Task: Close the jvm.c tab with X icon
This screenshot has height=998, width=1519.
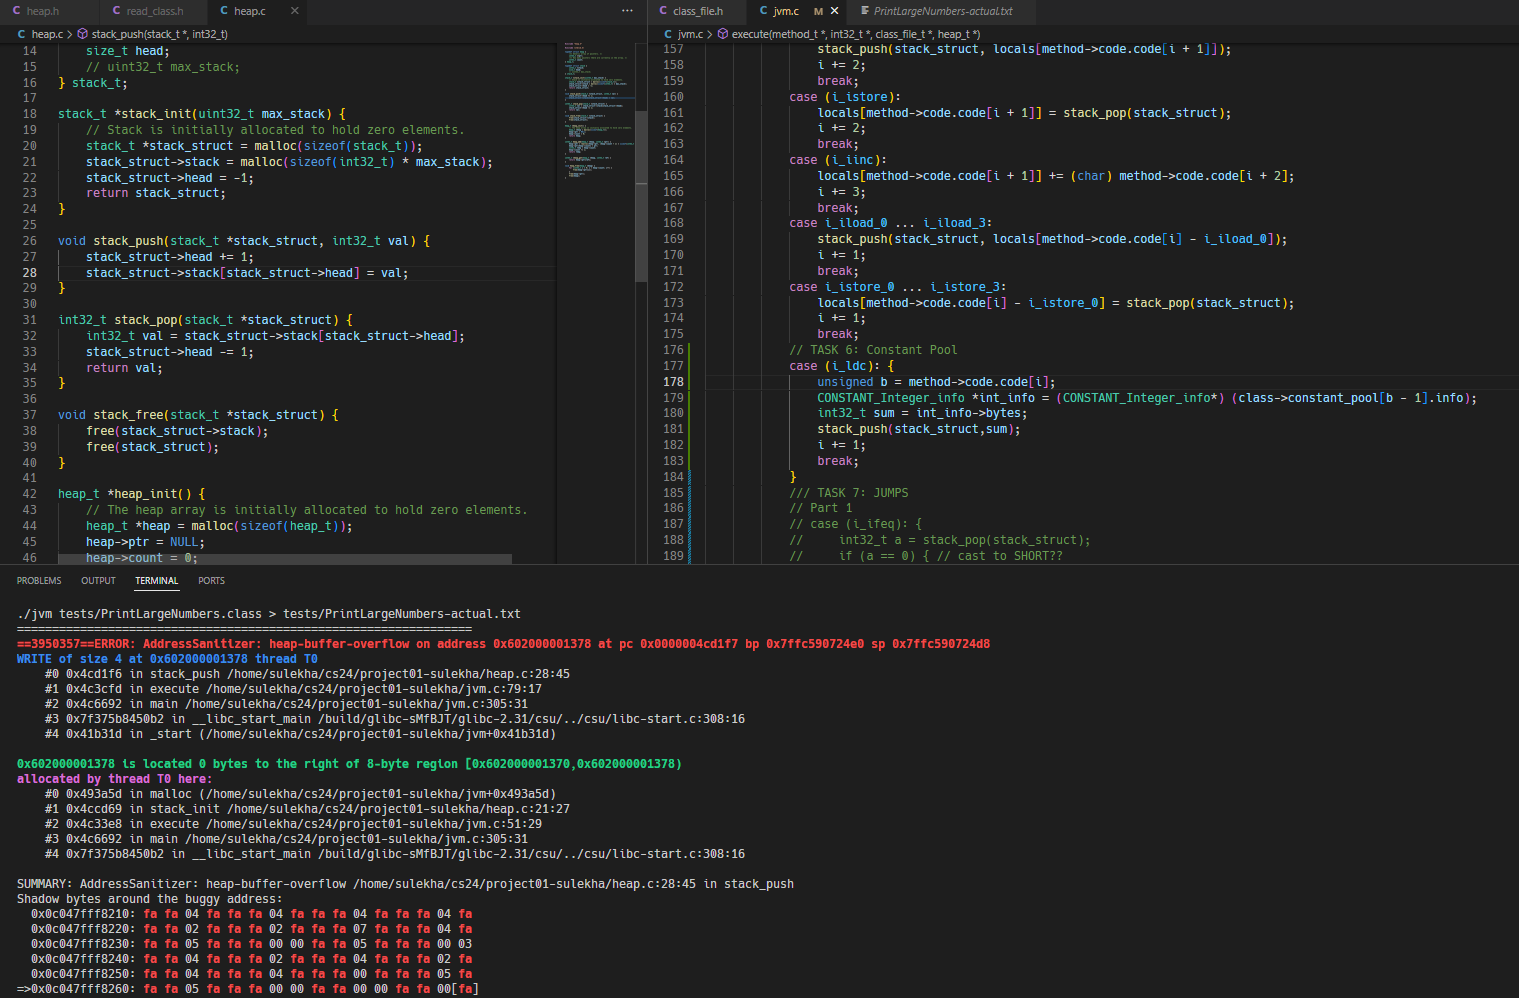Action: pyautogui.click(x=834, y=11)
